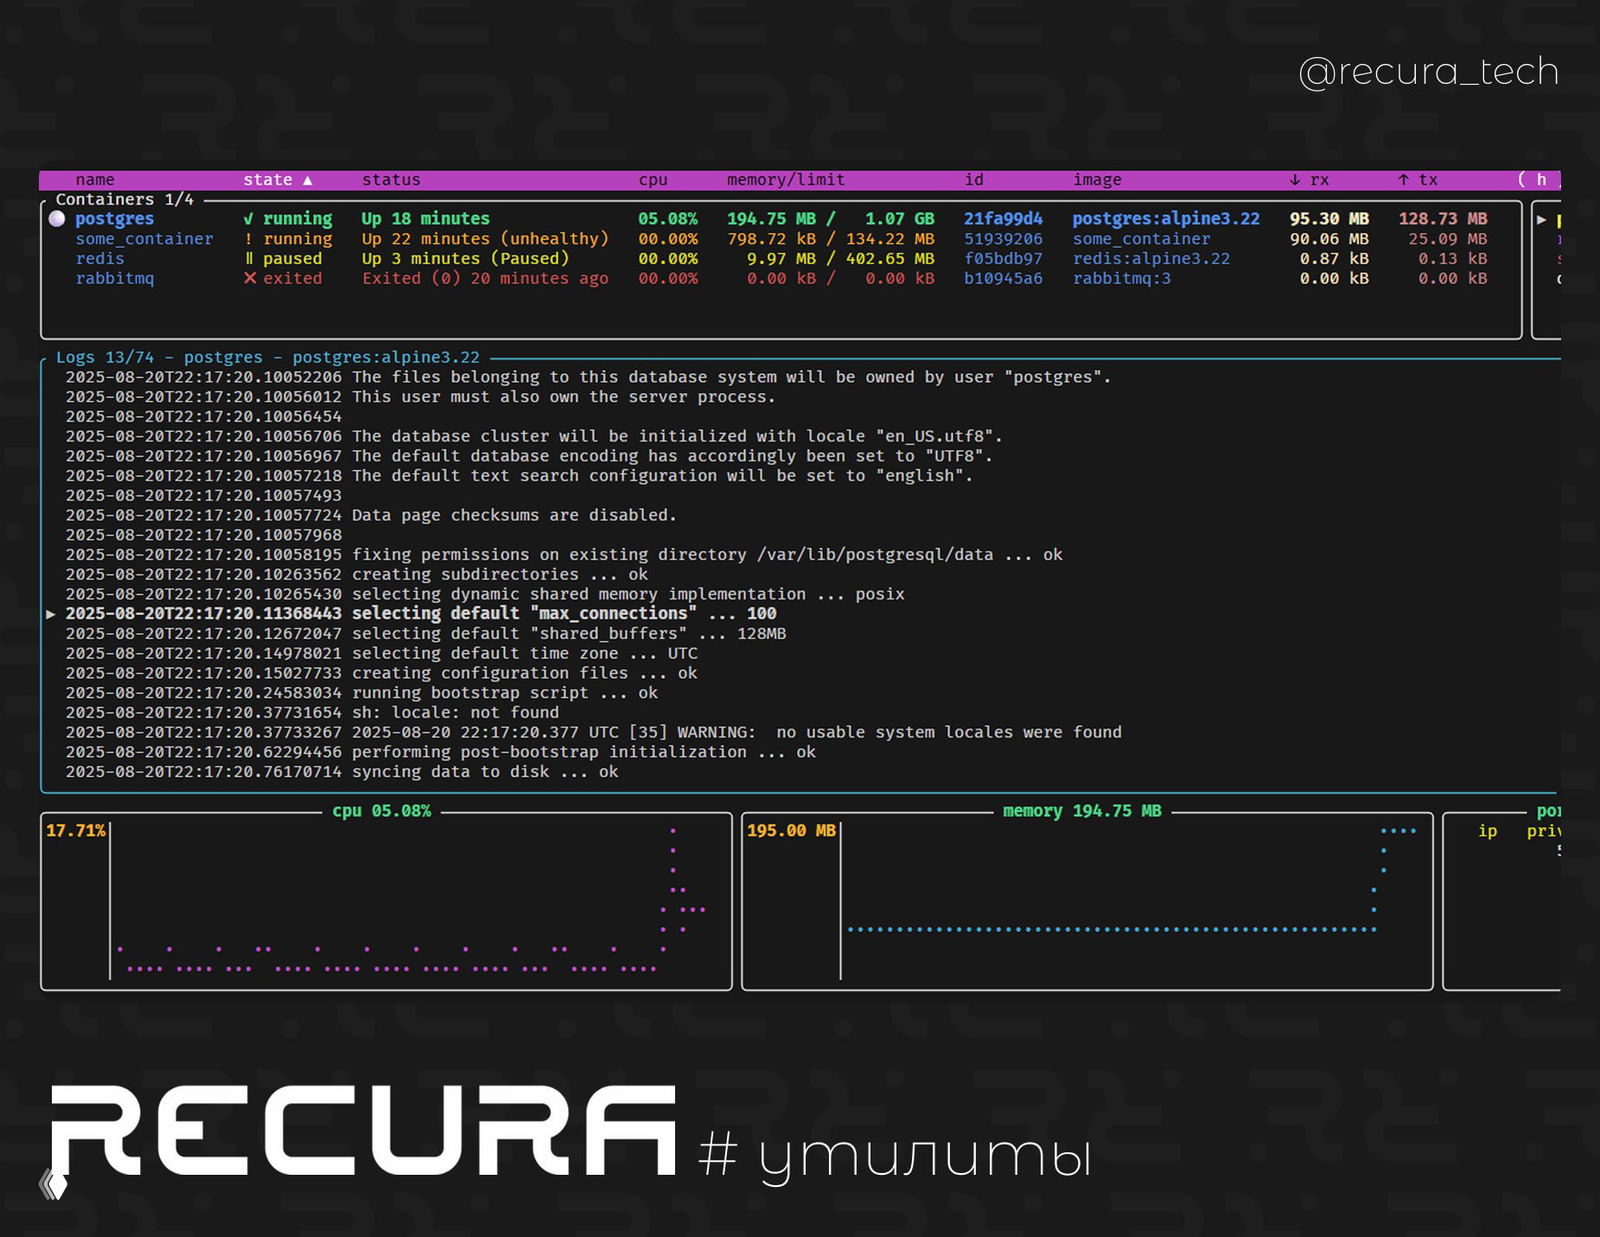Click the arrow marker beside max_connections log line
Image resolution: width=1600 pixels, height=1237 pixels.
pyautogui.click(x=50, y=614)
